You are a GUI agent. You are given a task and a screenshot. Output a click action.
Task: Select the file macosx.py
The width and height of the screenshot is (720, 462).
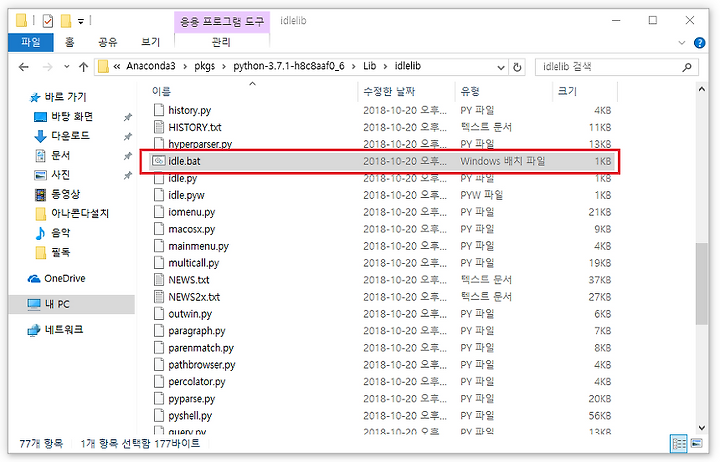coord(191,229)
